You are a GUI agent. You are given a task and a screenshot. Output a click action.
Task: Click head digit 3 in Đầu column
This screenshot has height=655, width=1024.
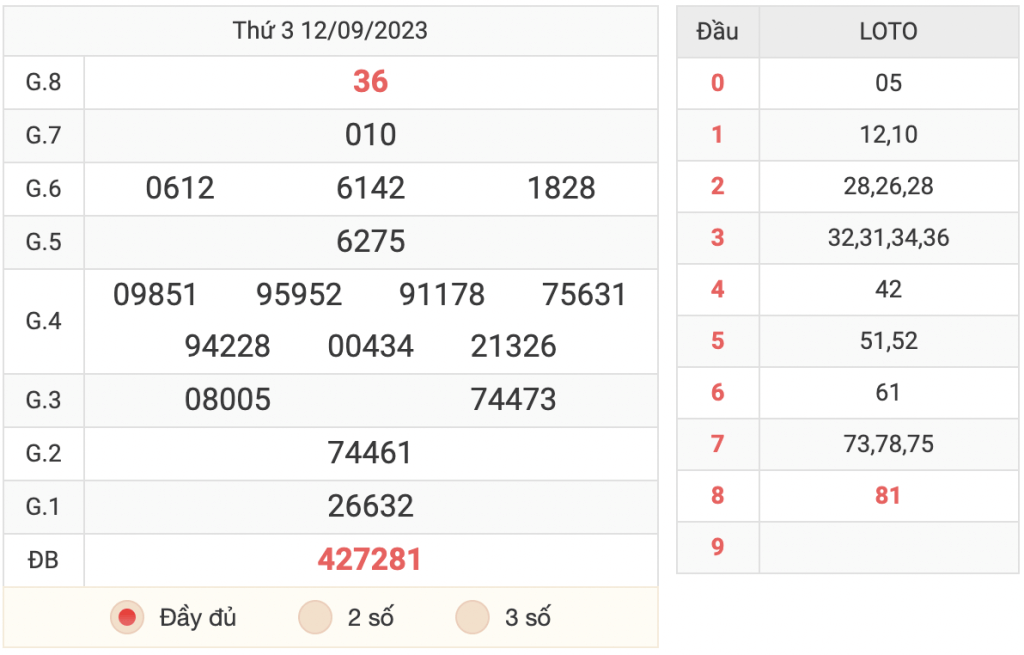coord(717,238)
